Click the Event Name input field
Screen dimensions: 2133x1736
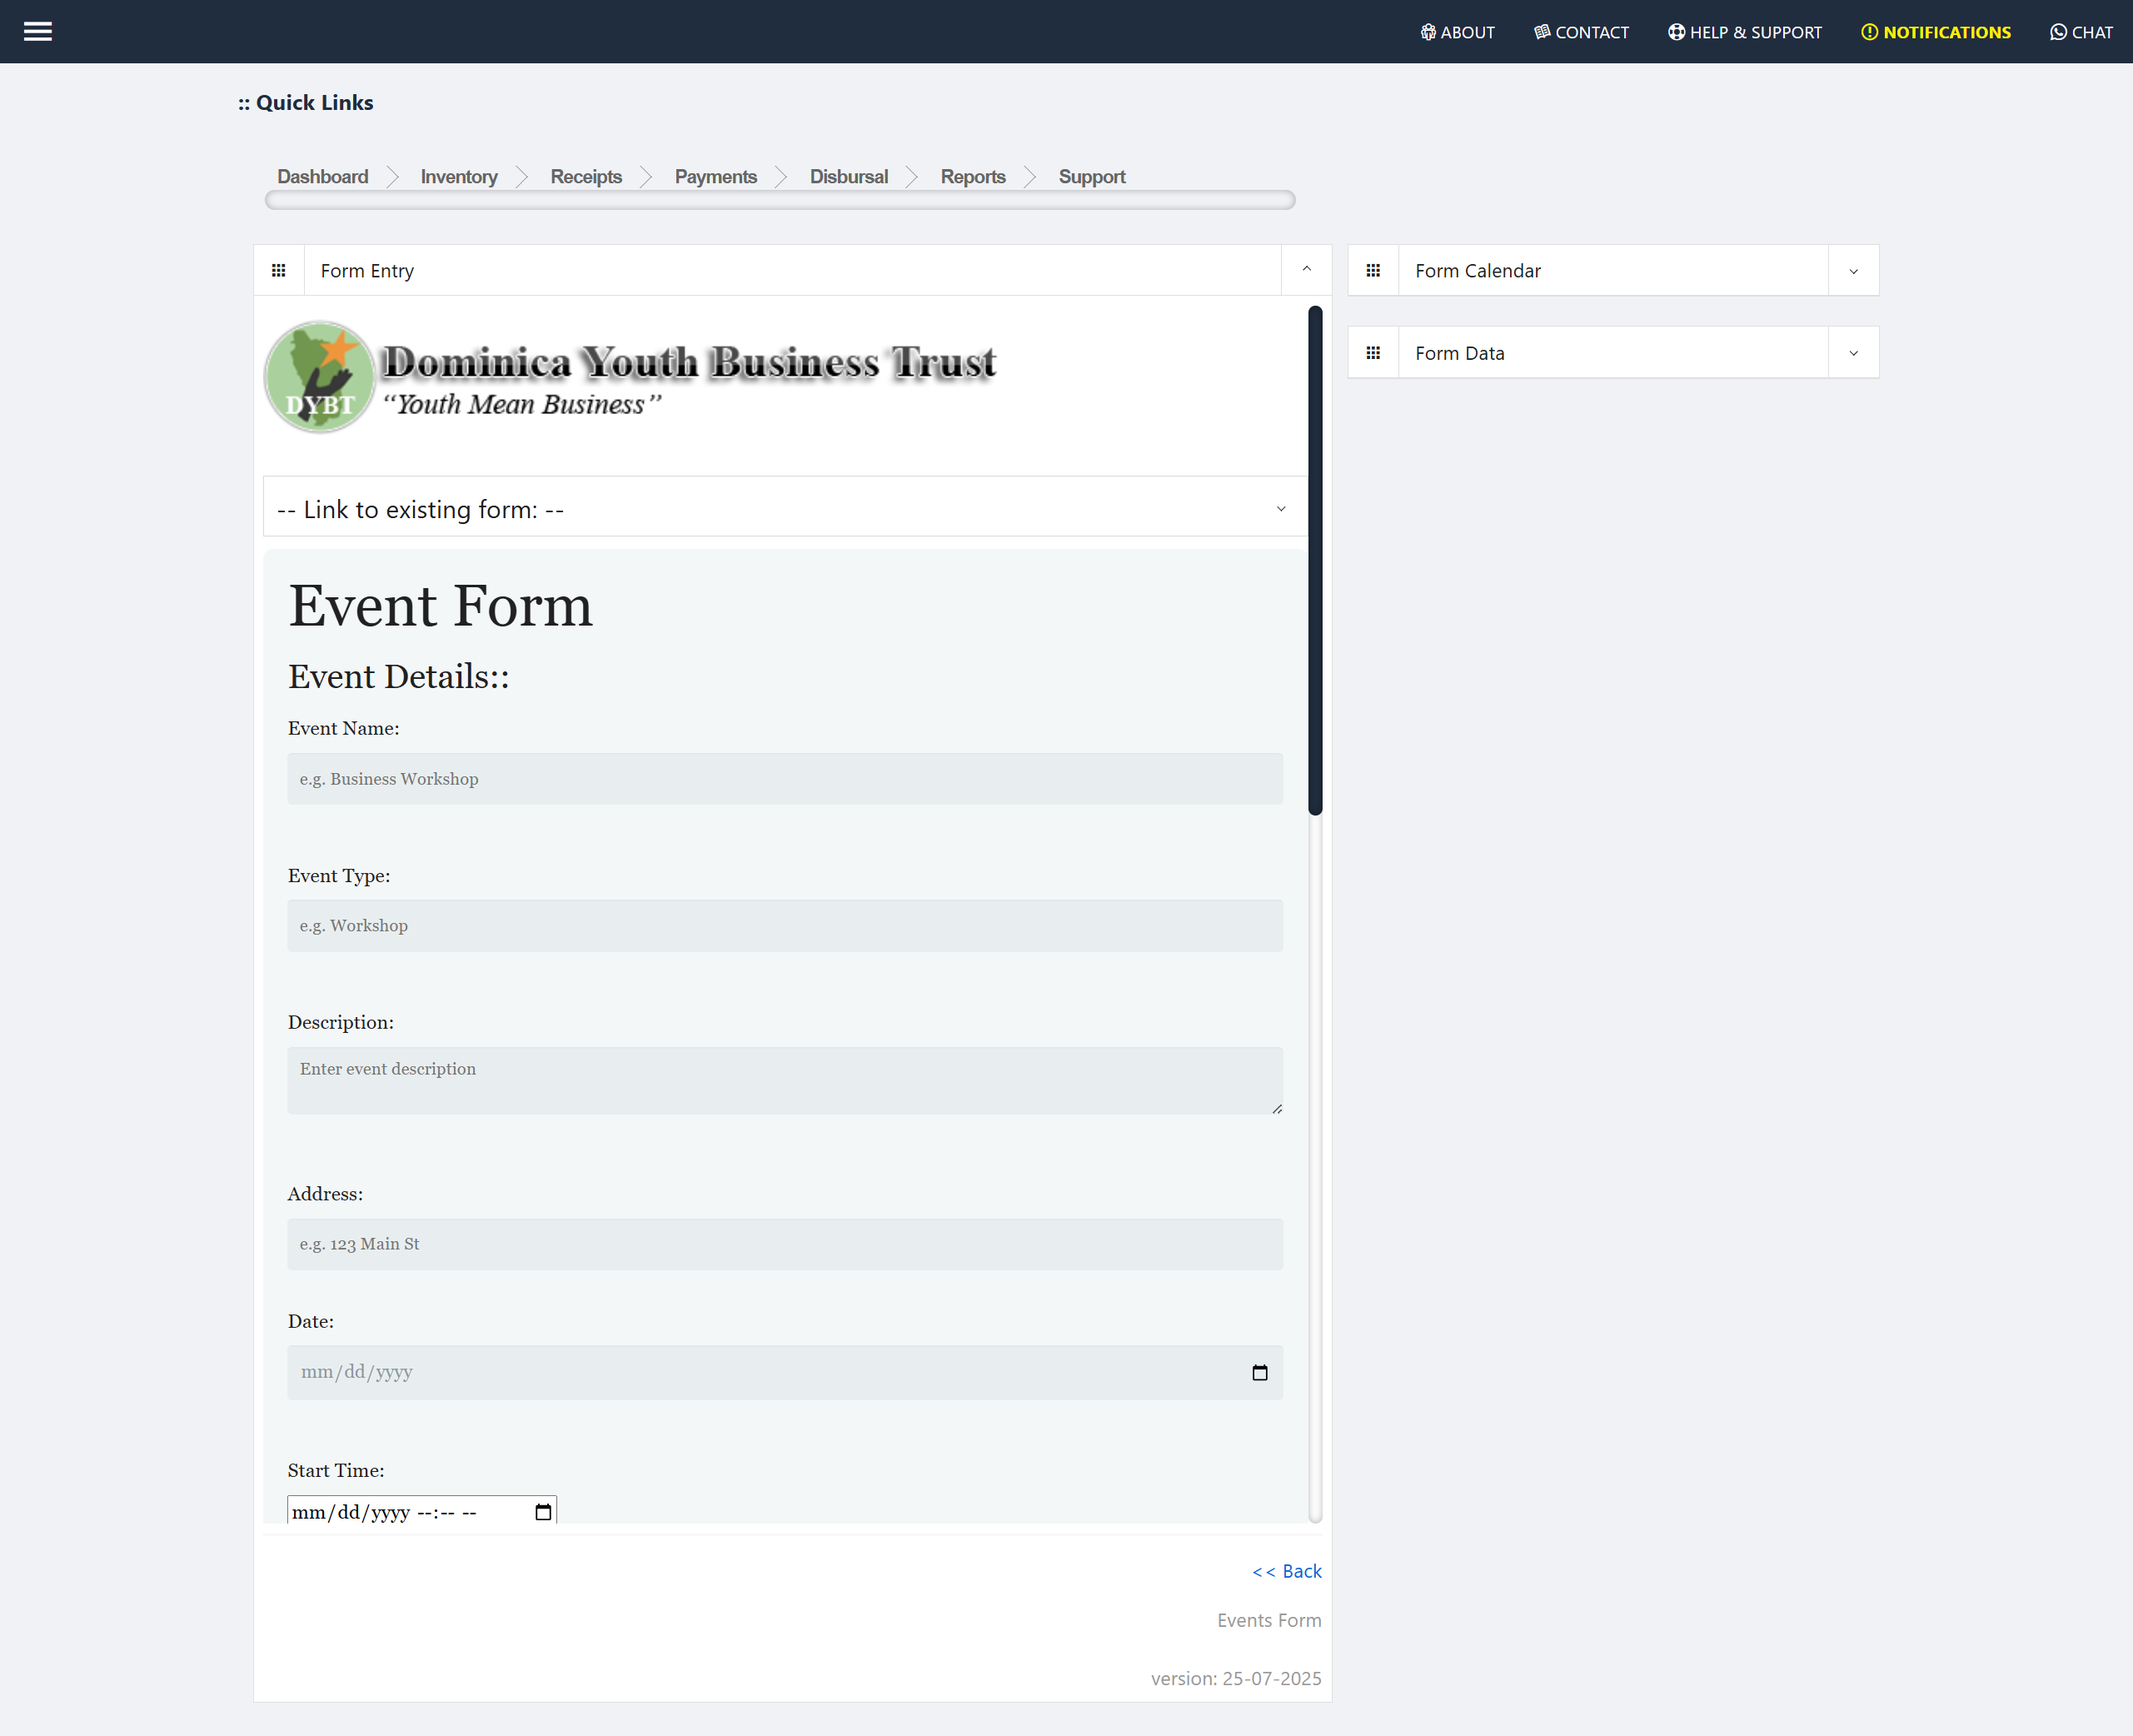[785, 778]
